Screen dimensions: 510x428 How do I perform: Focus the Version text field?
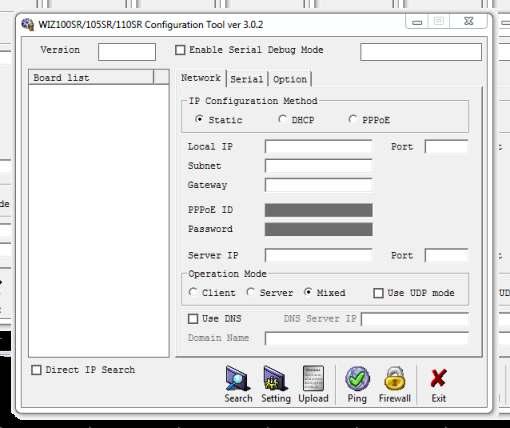pyautogui.click(x=127, y=52)
